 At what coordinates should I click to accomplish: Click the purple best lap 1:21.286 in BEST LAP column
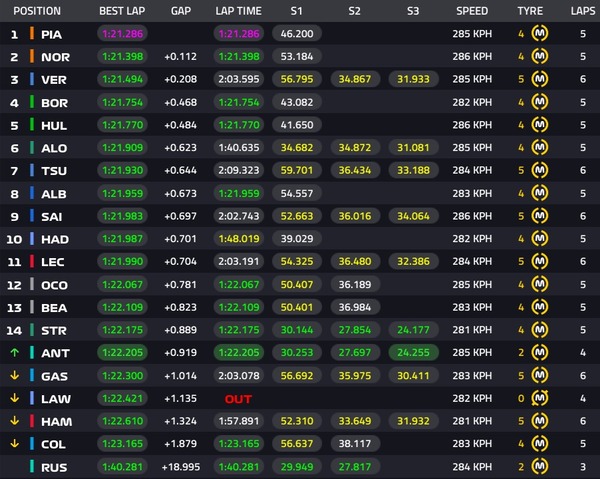(122, 34)
